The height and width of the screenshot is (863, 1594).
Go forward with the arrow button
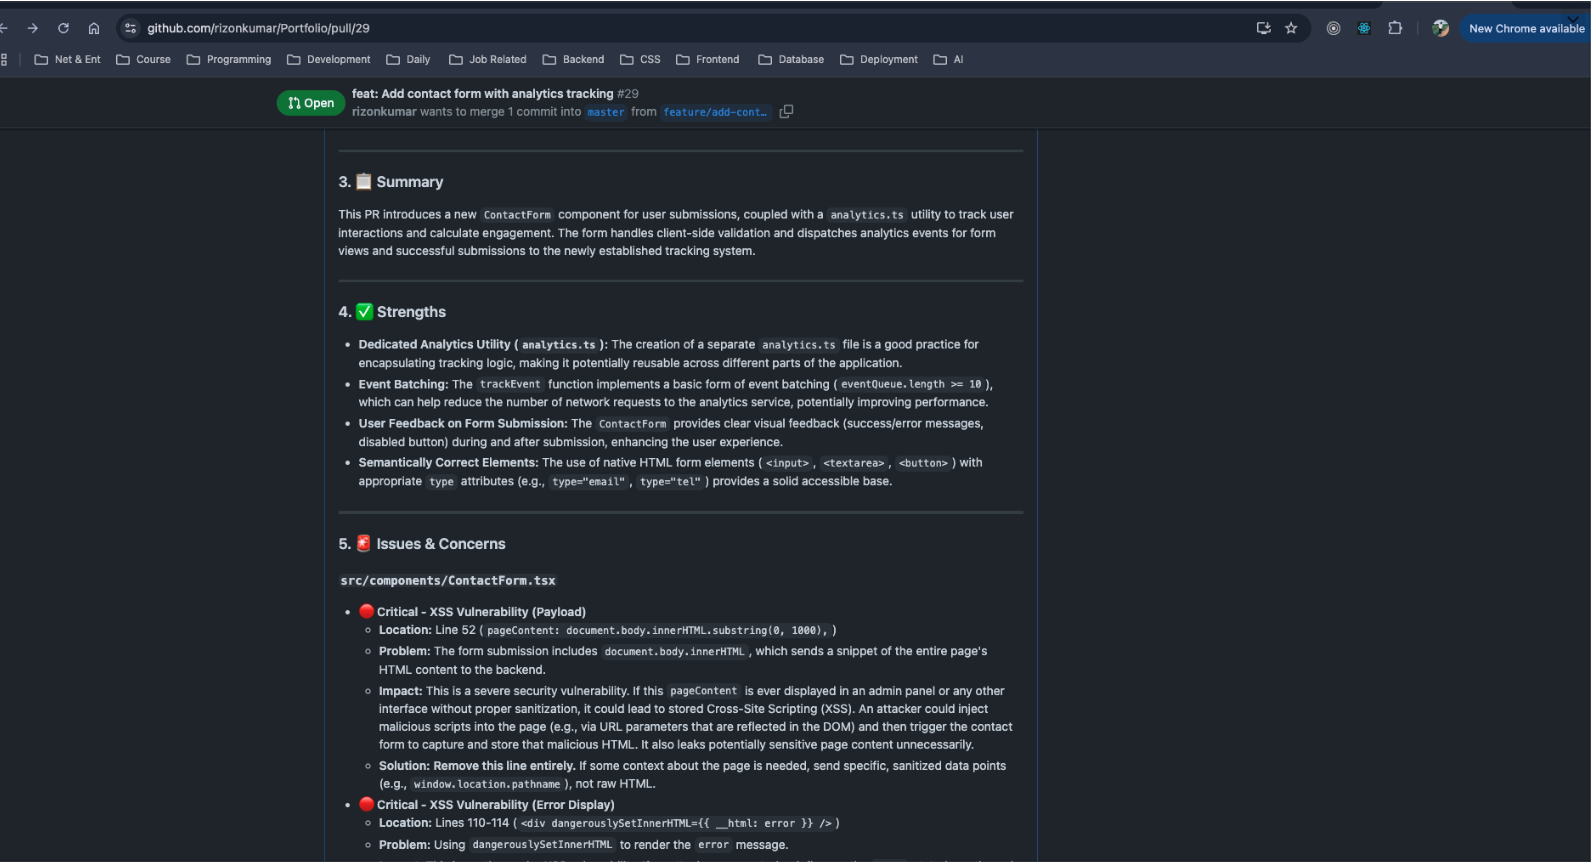[32, 28]
